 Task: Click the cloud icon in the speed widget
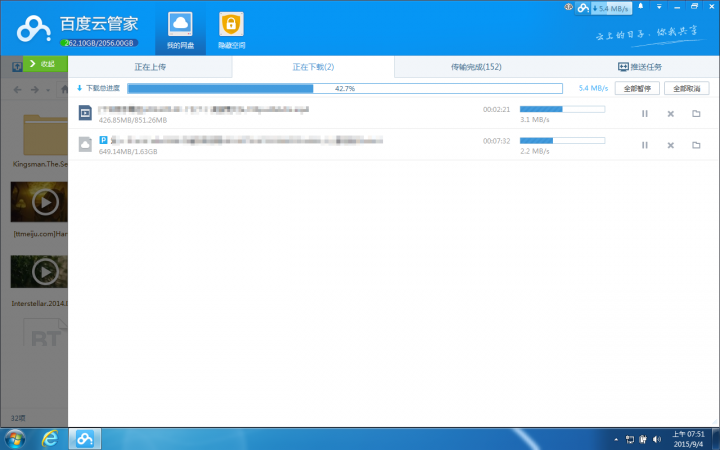(583, 8)
